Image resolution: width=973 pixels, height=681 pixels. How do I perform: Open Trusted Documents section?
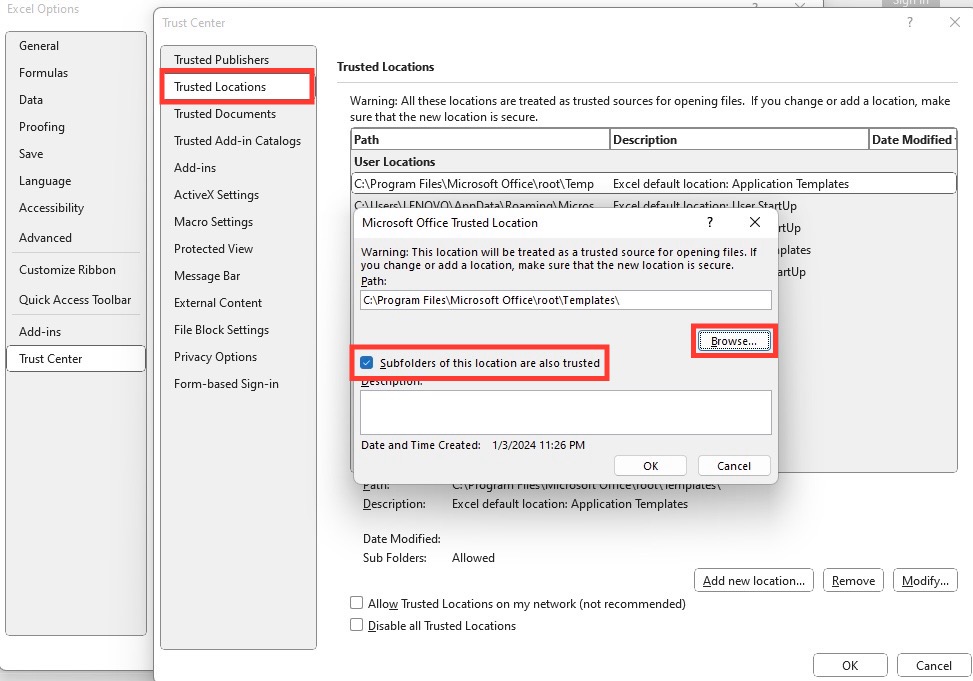click(225, 114)
